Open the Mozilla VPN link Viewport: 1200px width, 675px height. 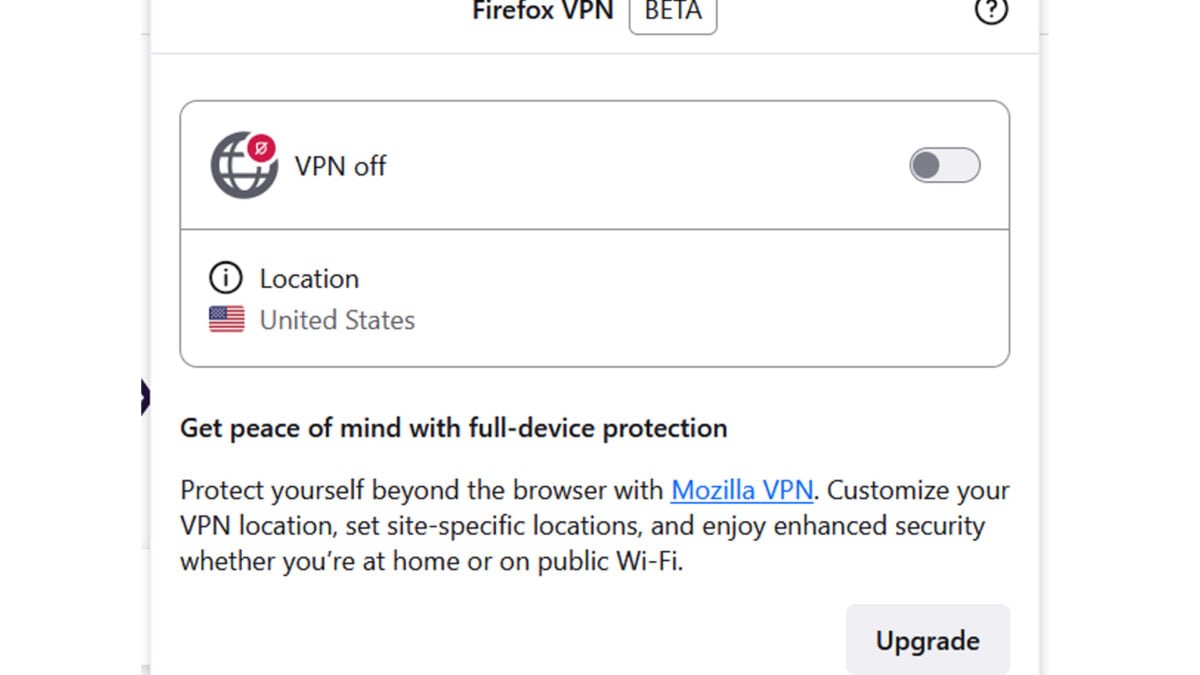(742, 491)
